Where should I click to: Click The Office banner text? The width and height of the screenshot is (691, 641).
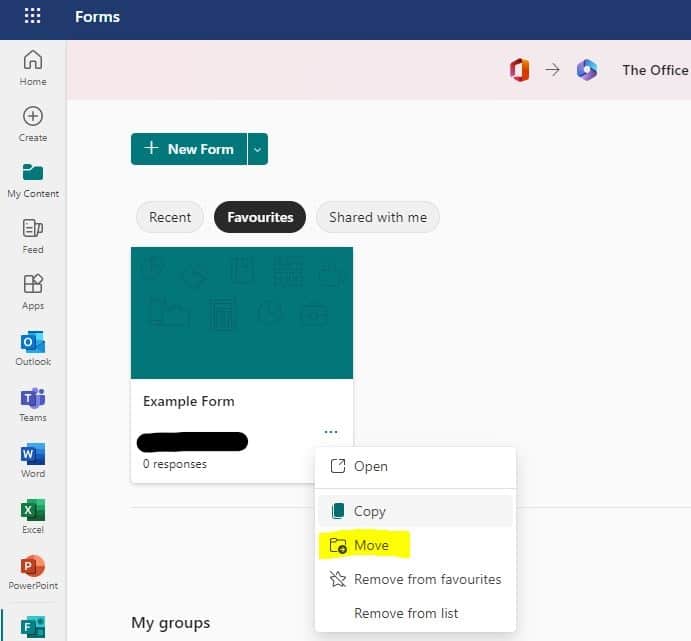[656, 70]
